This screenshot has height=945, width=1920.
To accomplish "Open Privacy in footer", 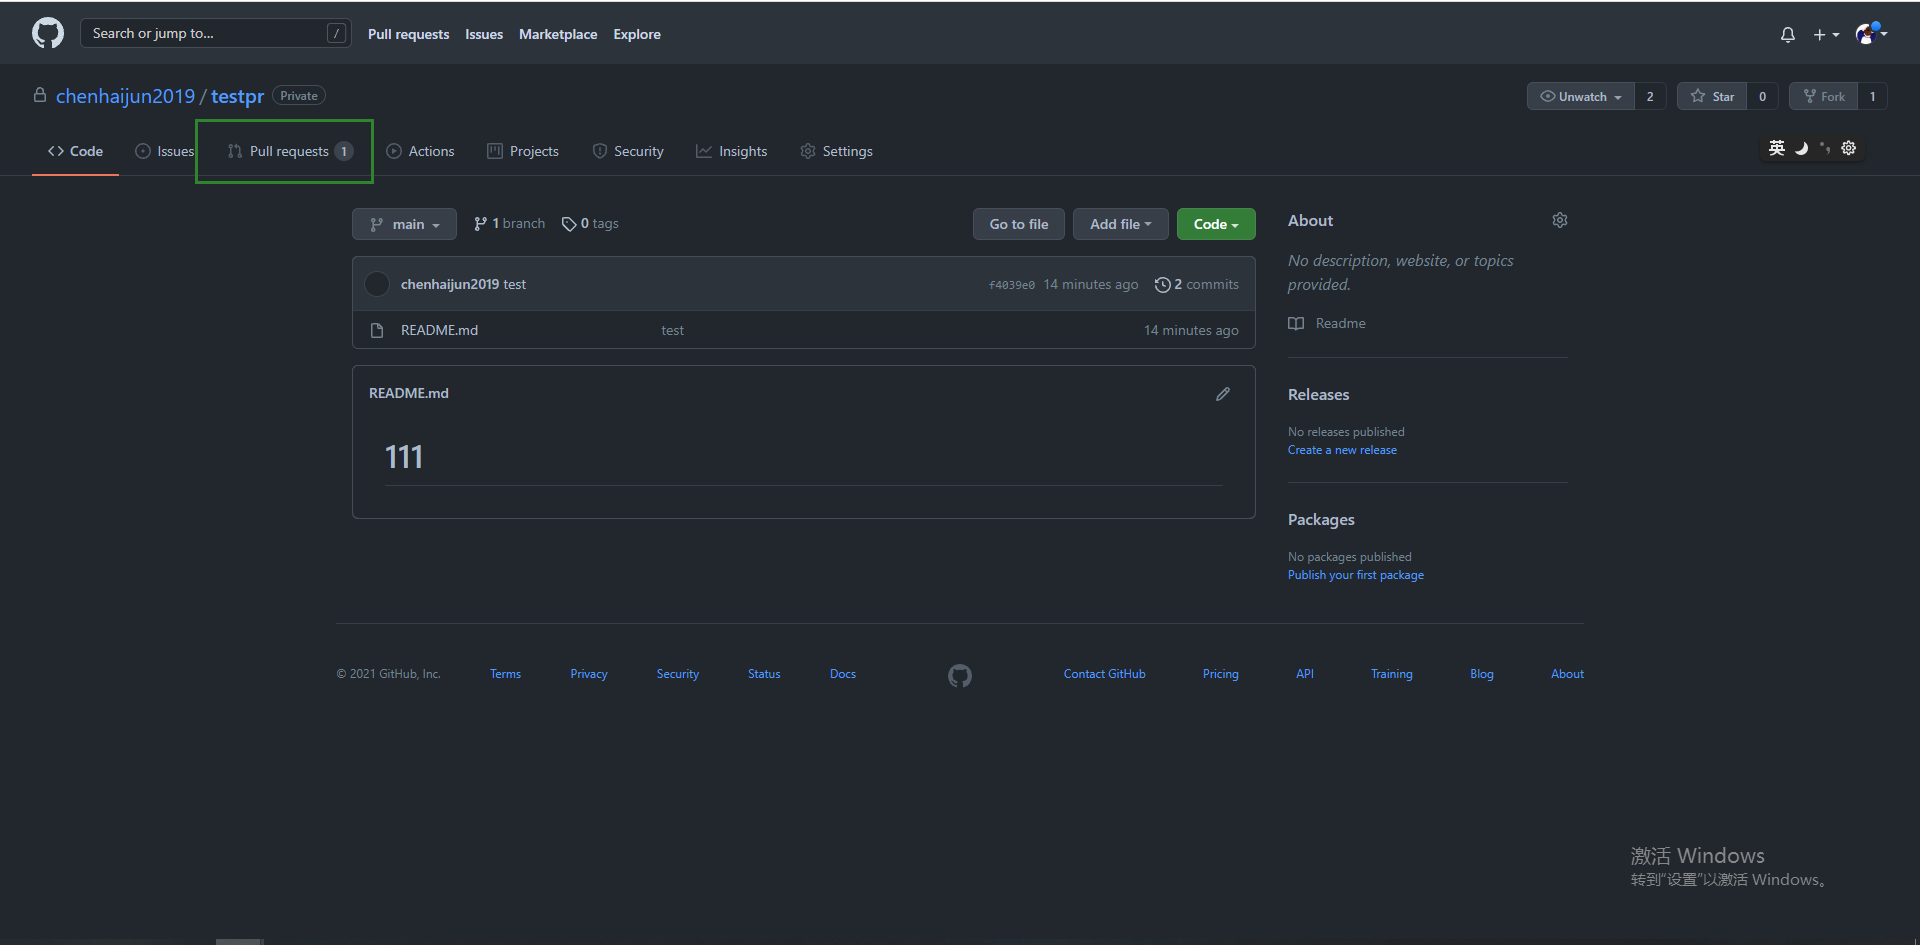I will 589,674.
